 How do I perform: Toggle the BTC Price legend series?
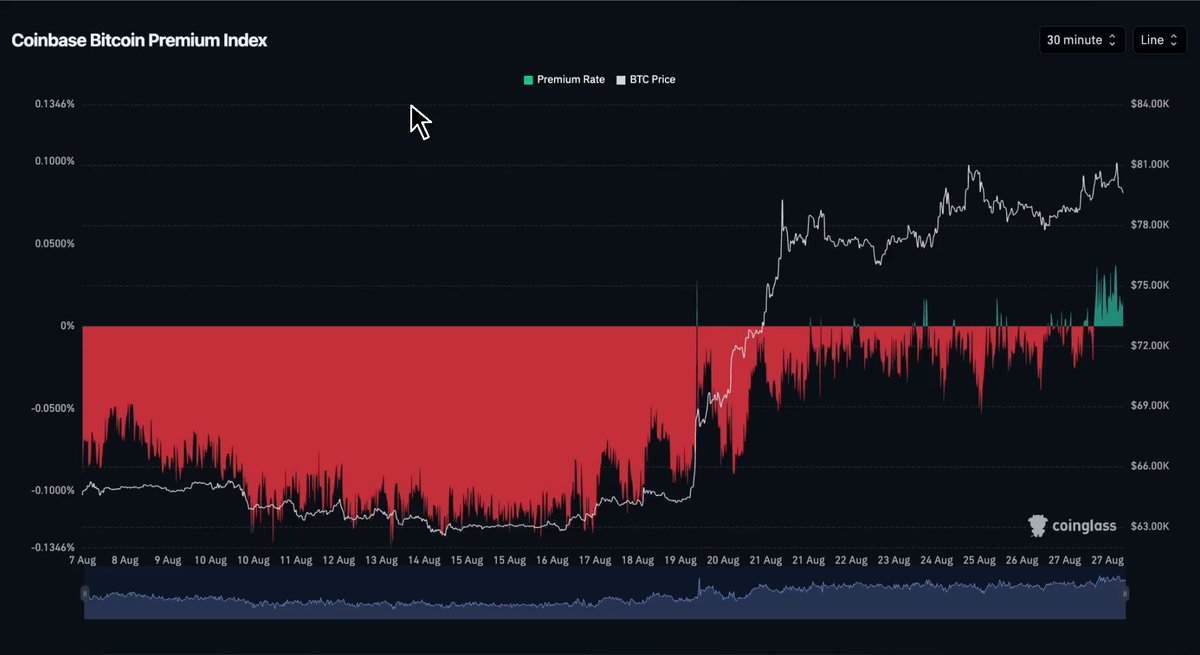pyautogui.click(x=646, y=79)
